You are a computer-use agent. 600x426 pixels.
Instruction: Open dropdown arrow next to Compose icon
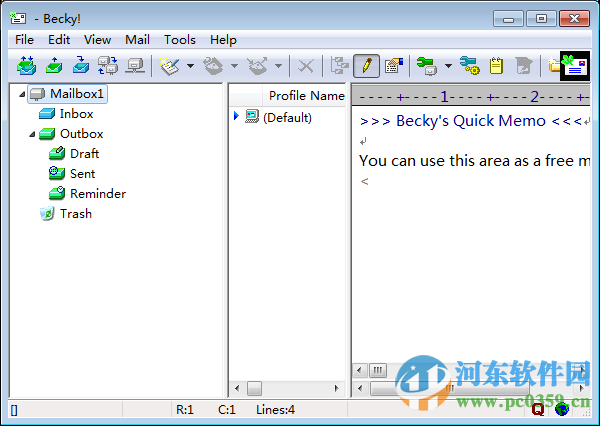(x=190, y=66)
